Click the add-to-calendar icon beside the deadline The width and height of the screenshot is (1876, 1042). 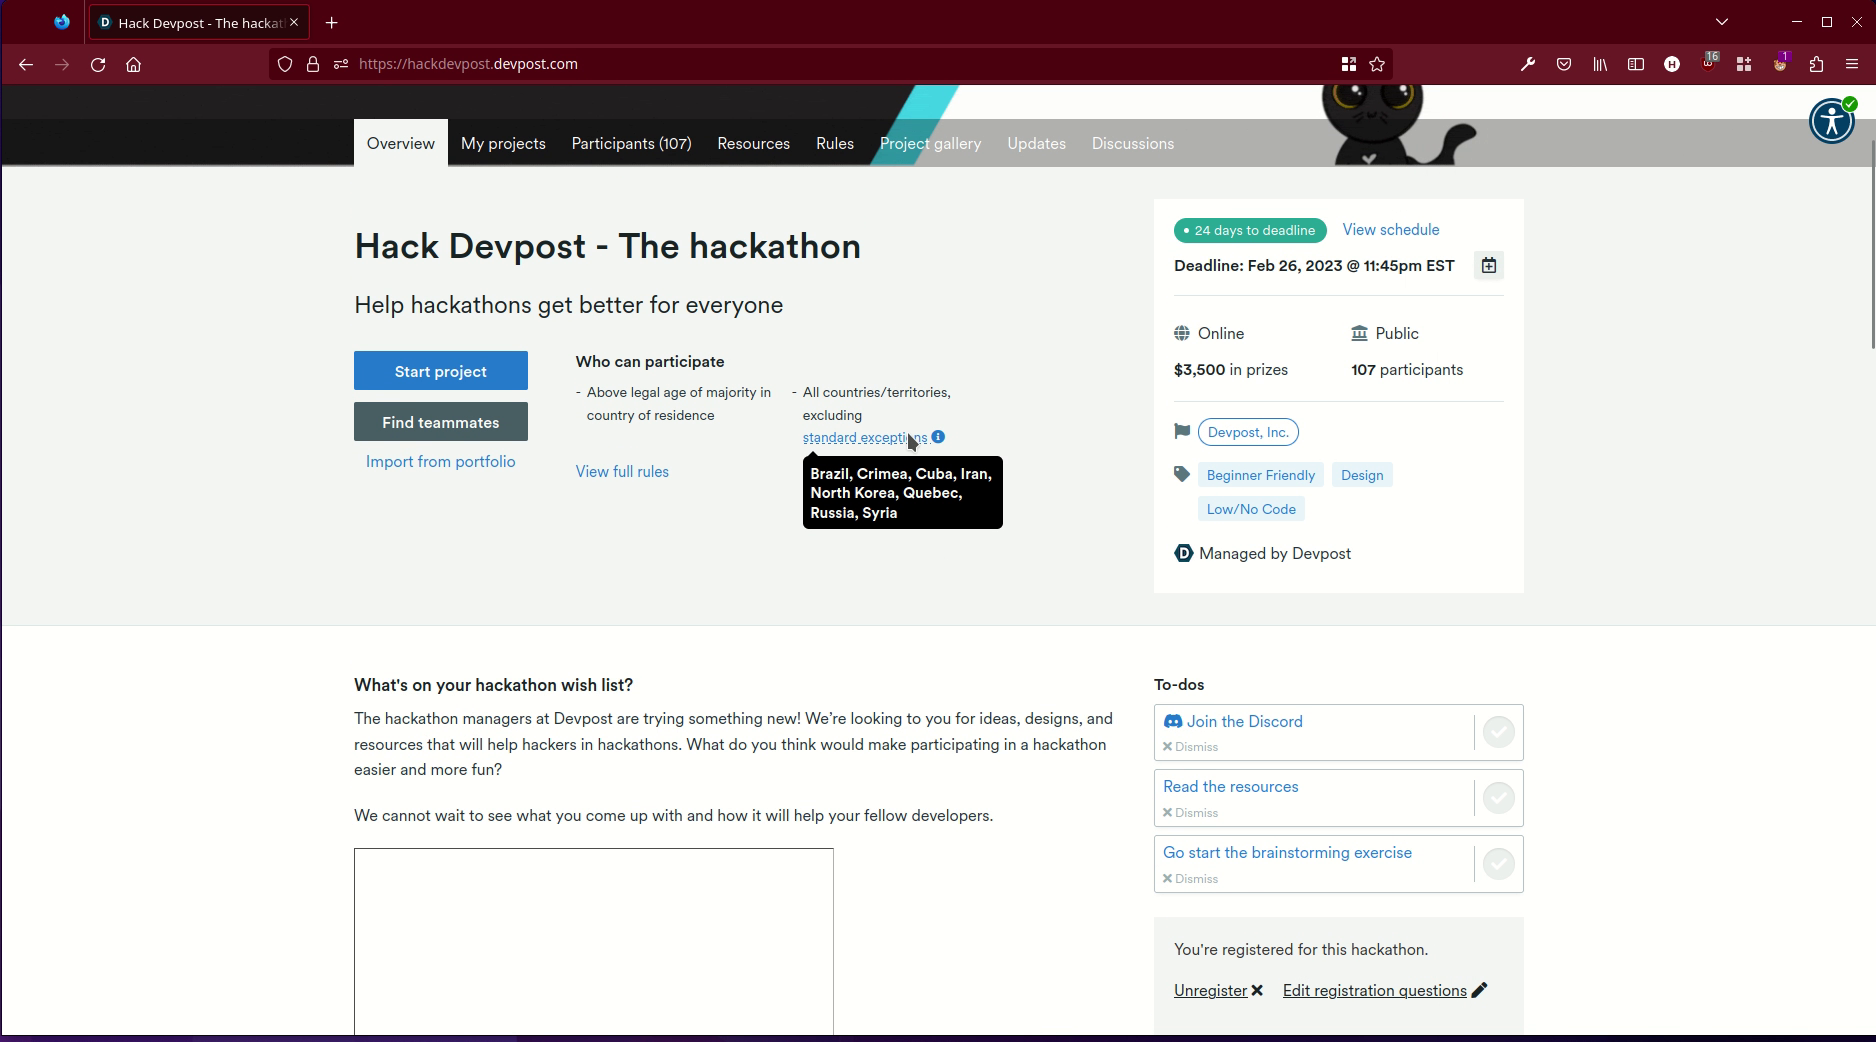[x=1488, y=265]
